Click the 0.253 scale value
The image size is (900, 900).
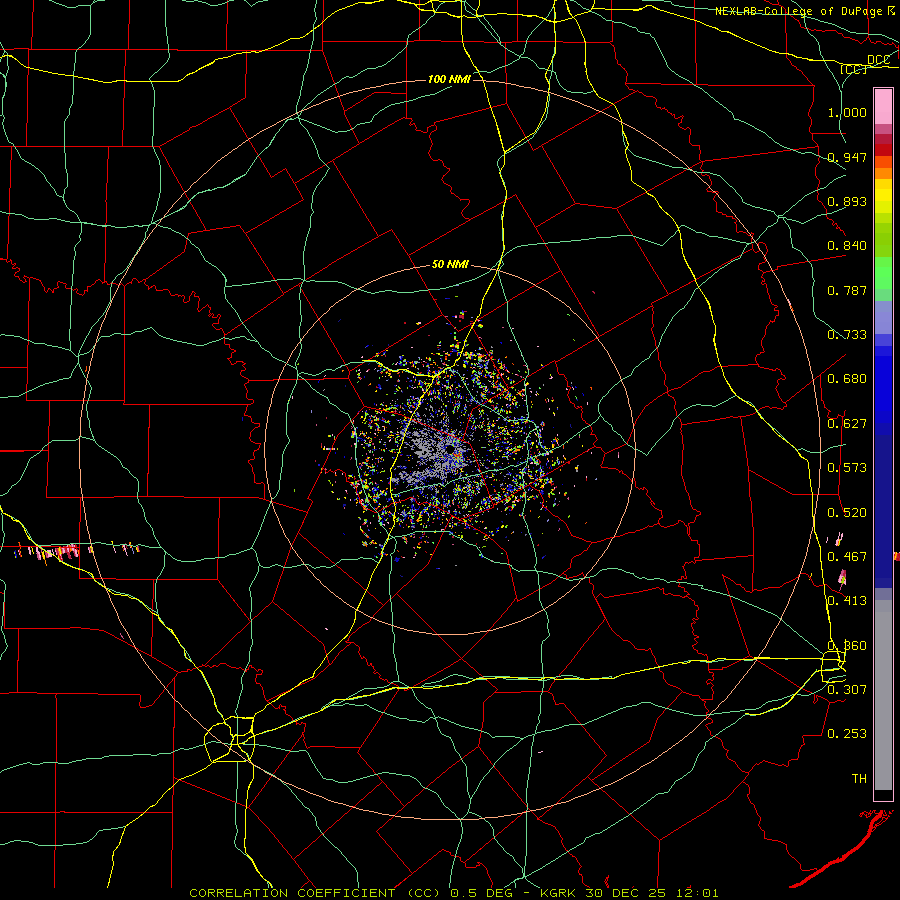847,734
